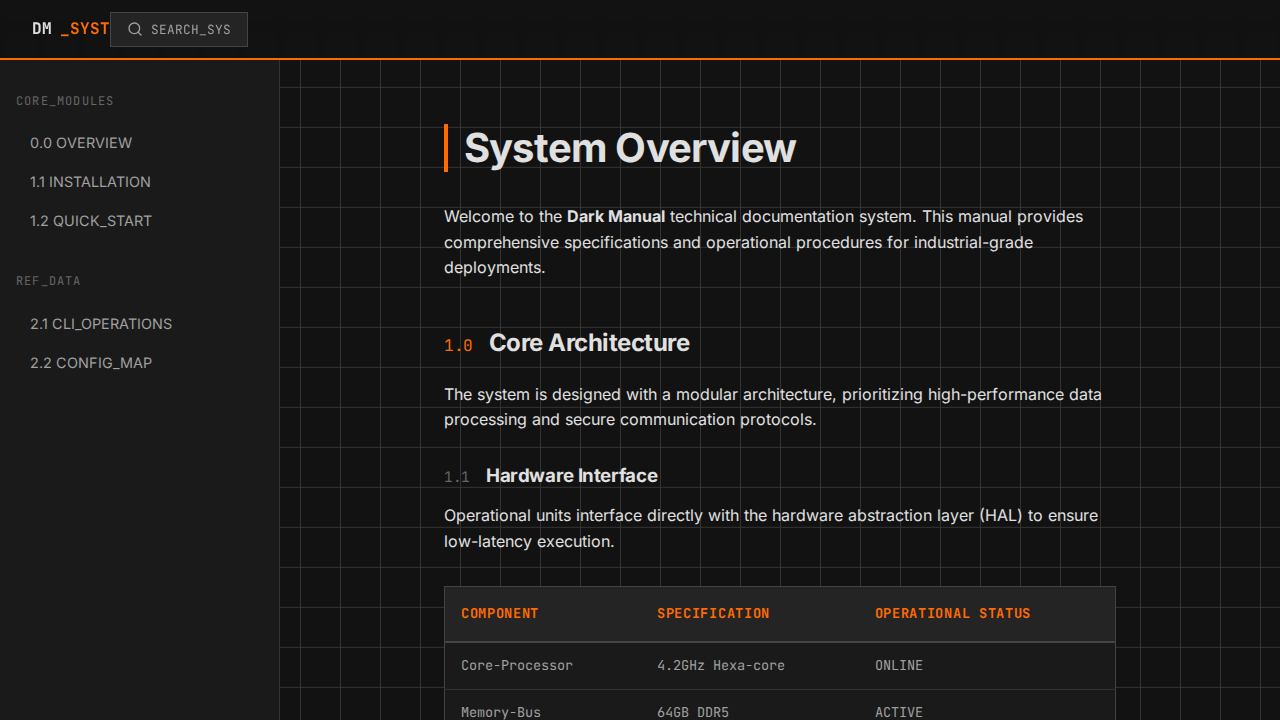The height and width of the screenshot is (720, 1280).
Task: Select the Core Architecture heading
Action: coord(589,343)
